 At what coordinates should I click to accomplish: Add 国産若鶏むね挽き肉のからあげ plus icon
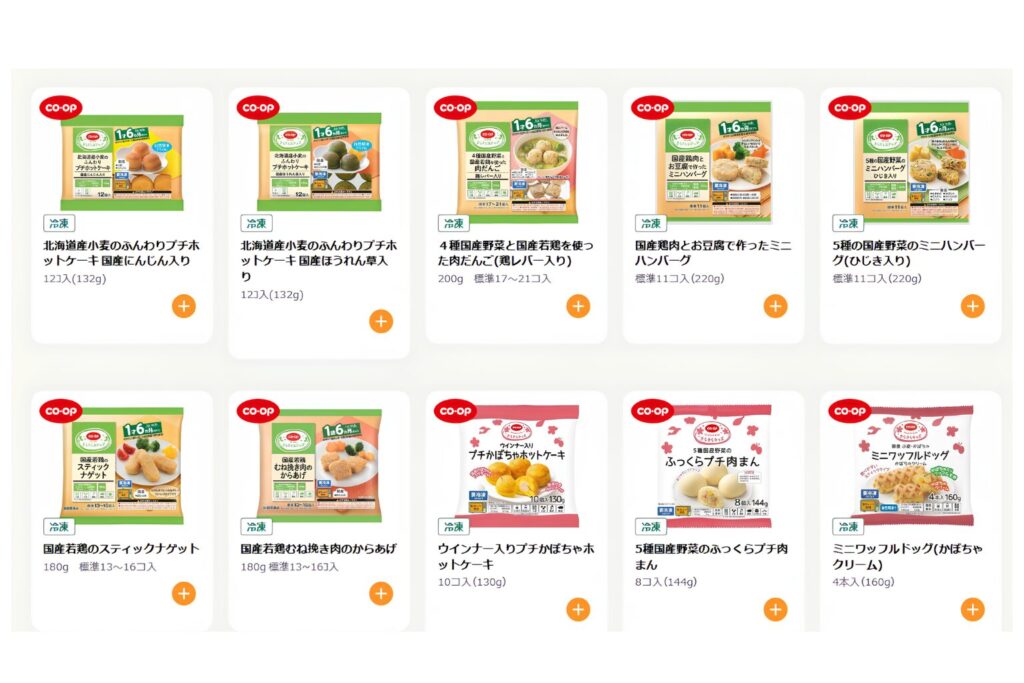pos(381,594)
